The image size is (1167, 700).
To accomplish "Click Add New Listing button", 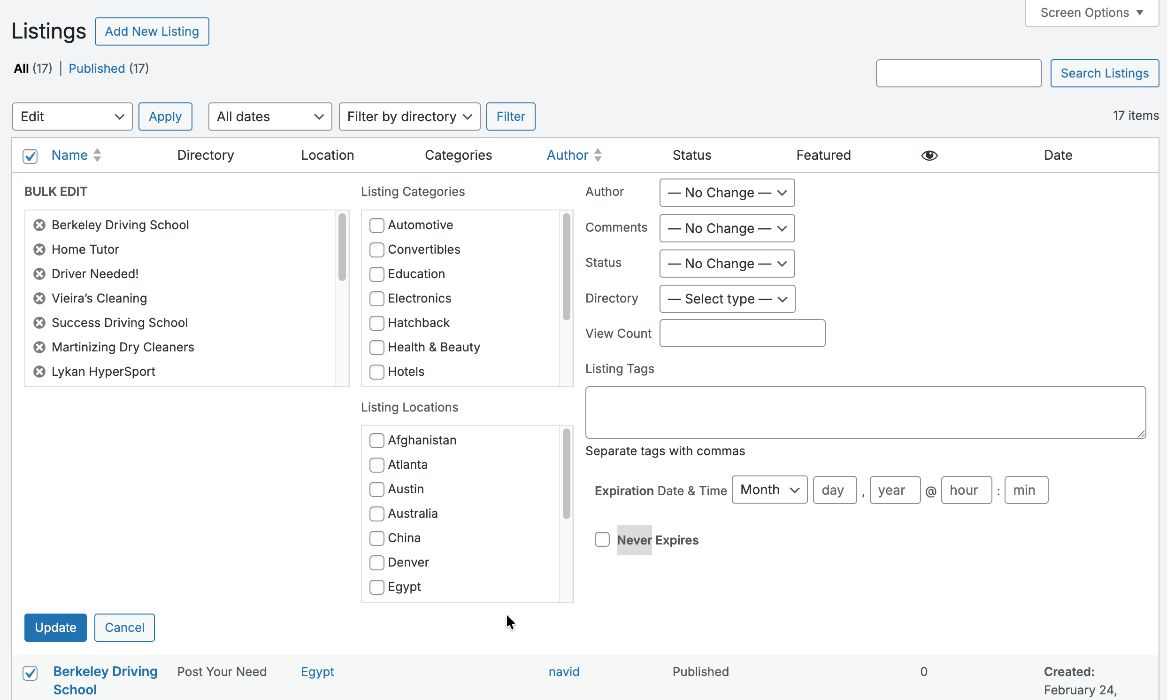I will (x=152, y=31).
